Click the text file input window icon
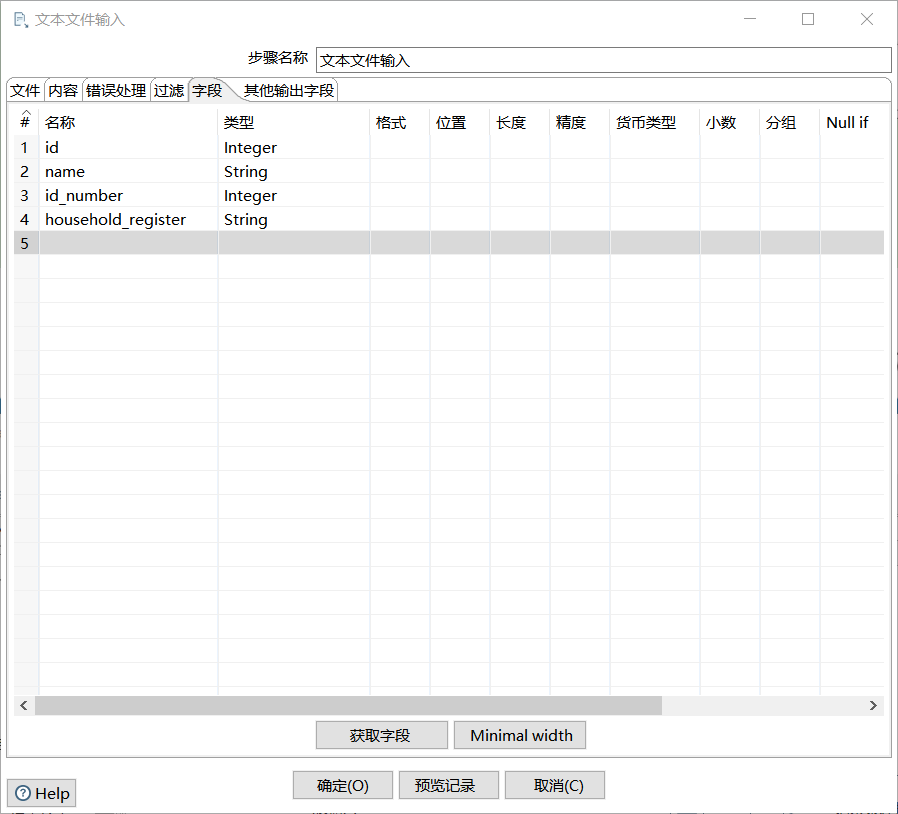The height and width of the screenshot is (814, 898). coord(21,20)
